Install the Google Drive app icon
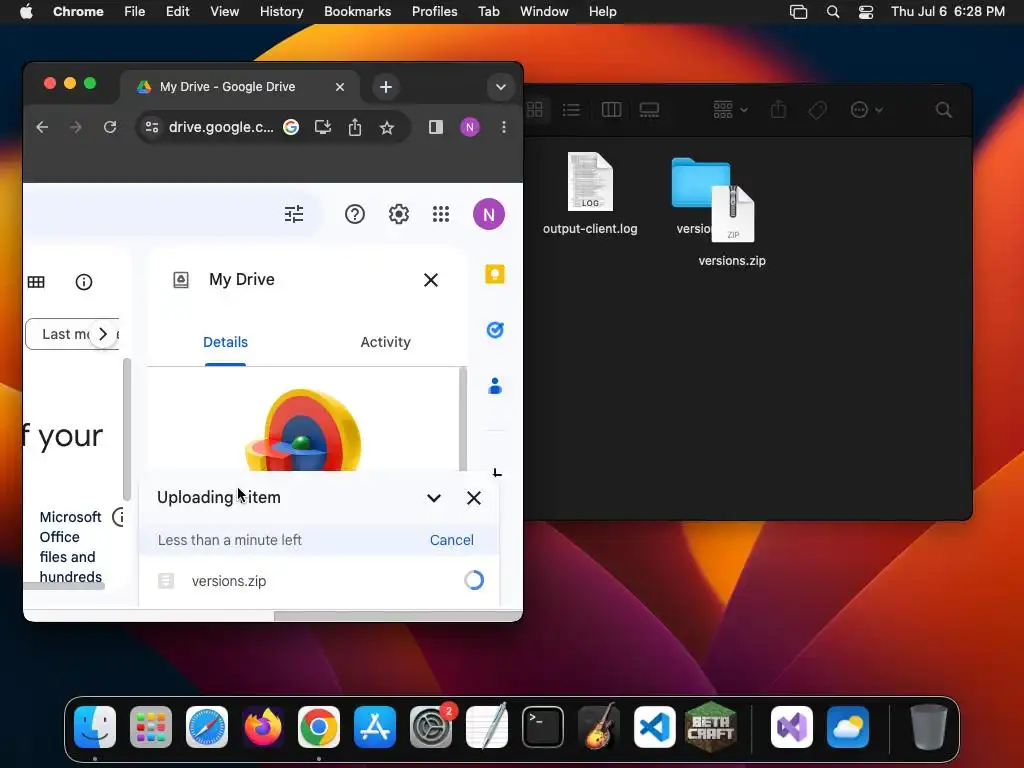Viewport: 1024px width, 768px height. point(323,127)
